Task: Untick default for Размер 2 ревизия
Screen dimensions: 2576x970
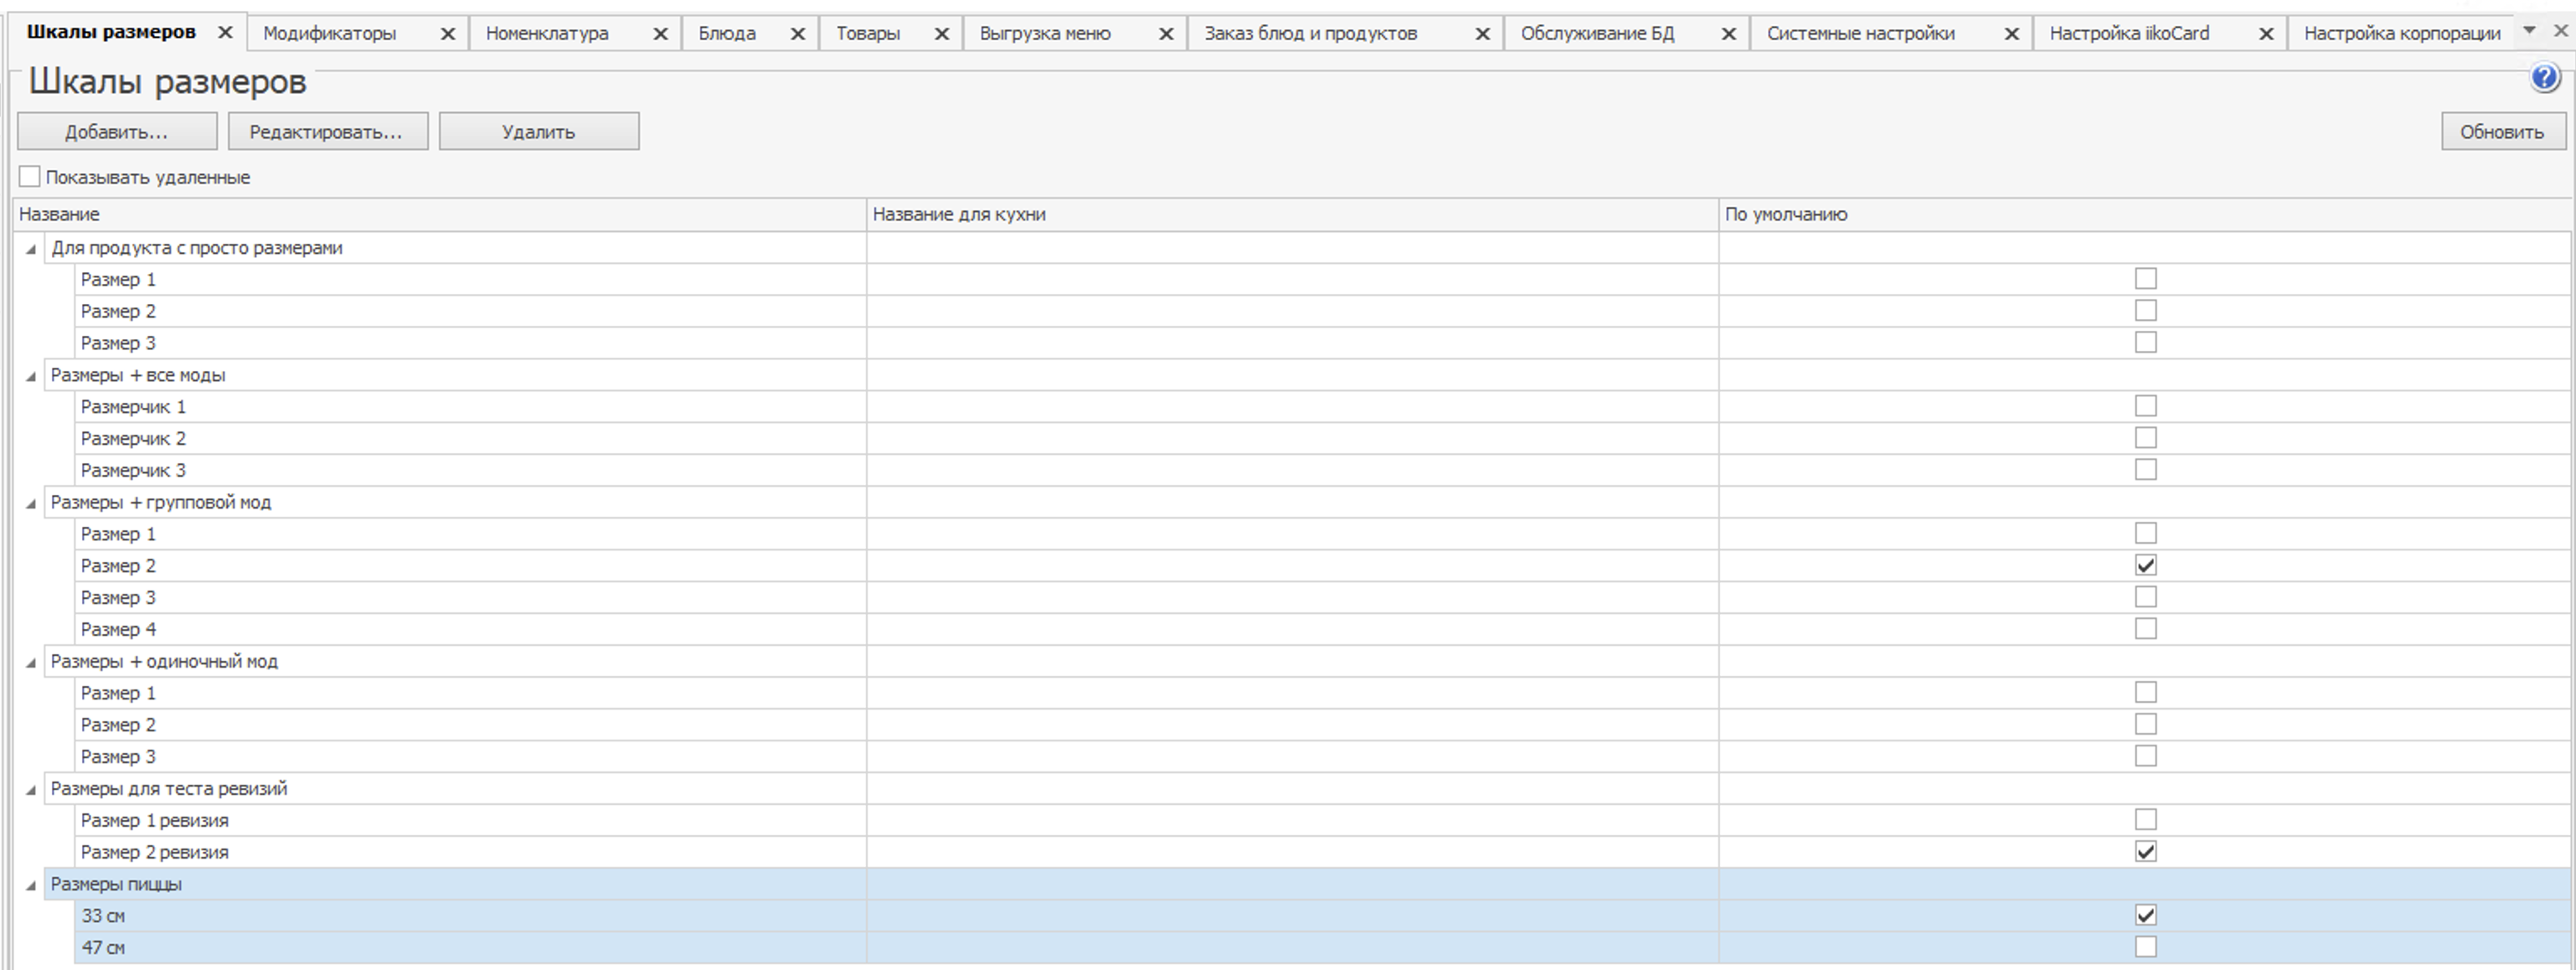Action: coord(2145,852)
